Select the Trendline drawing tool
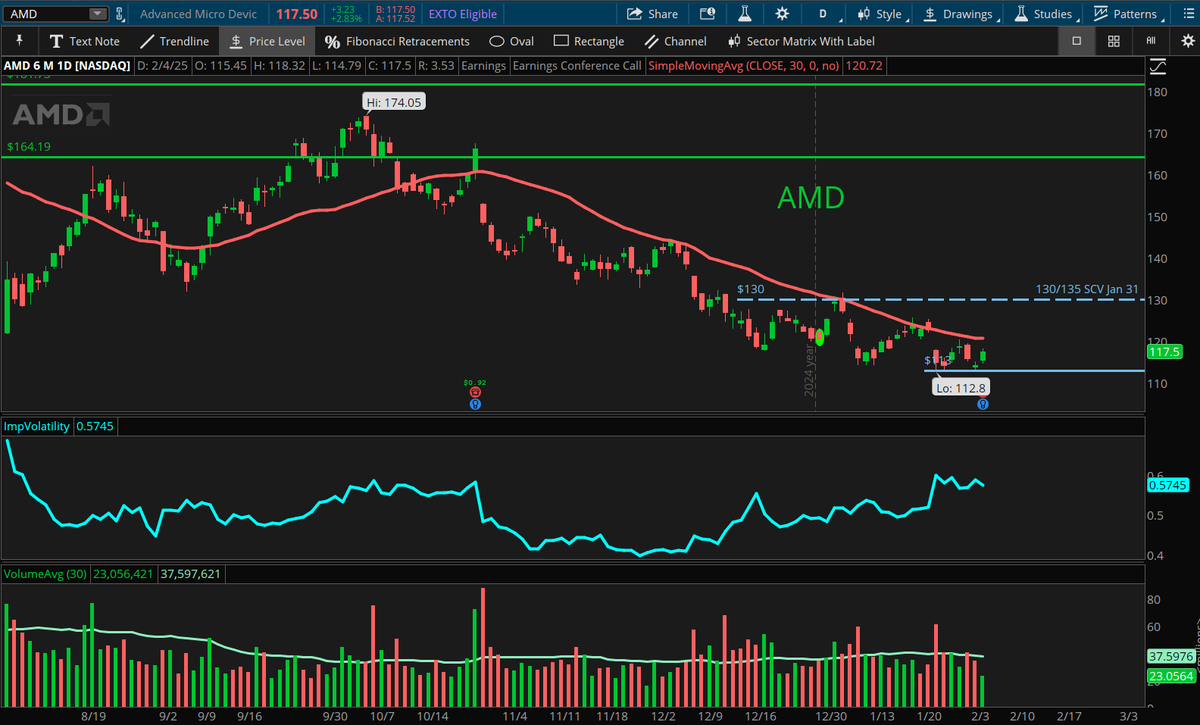 point(174,41)
